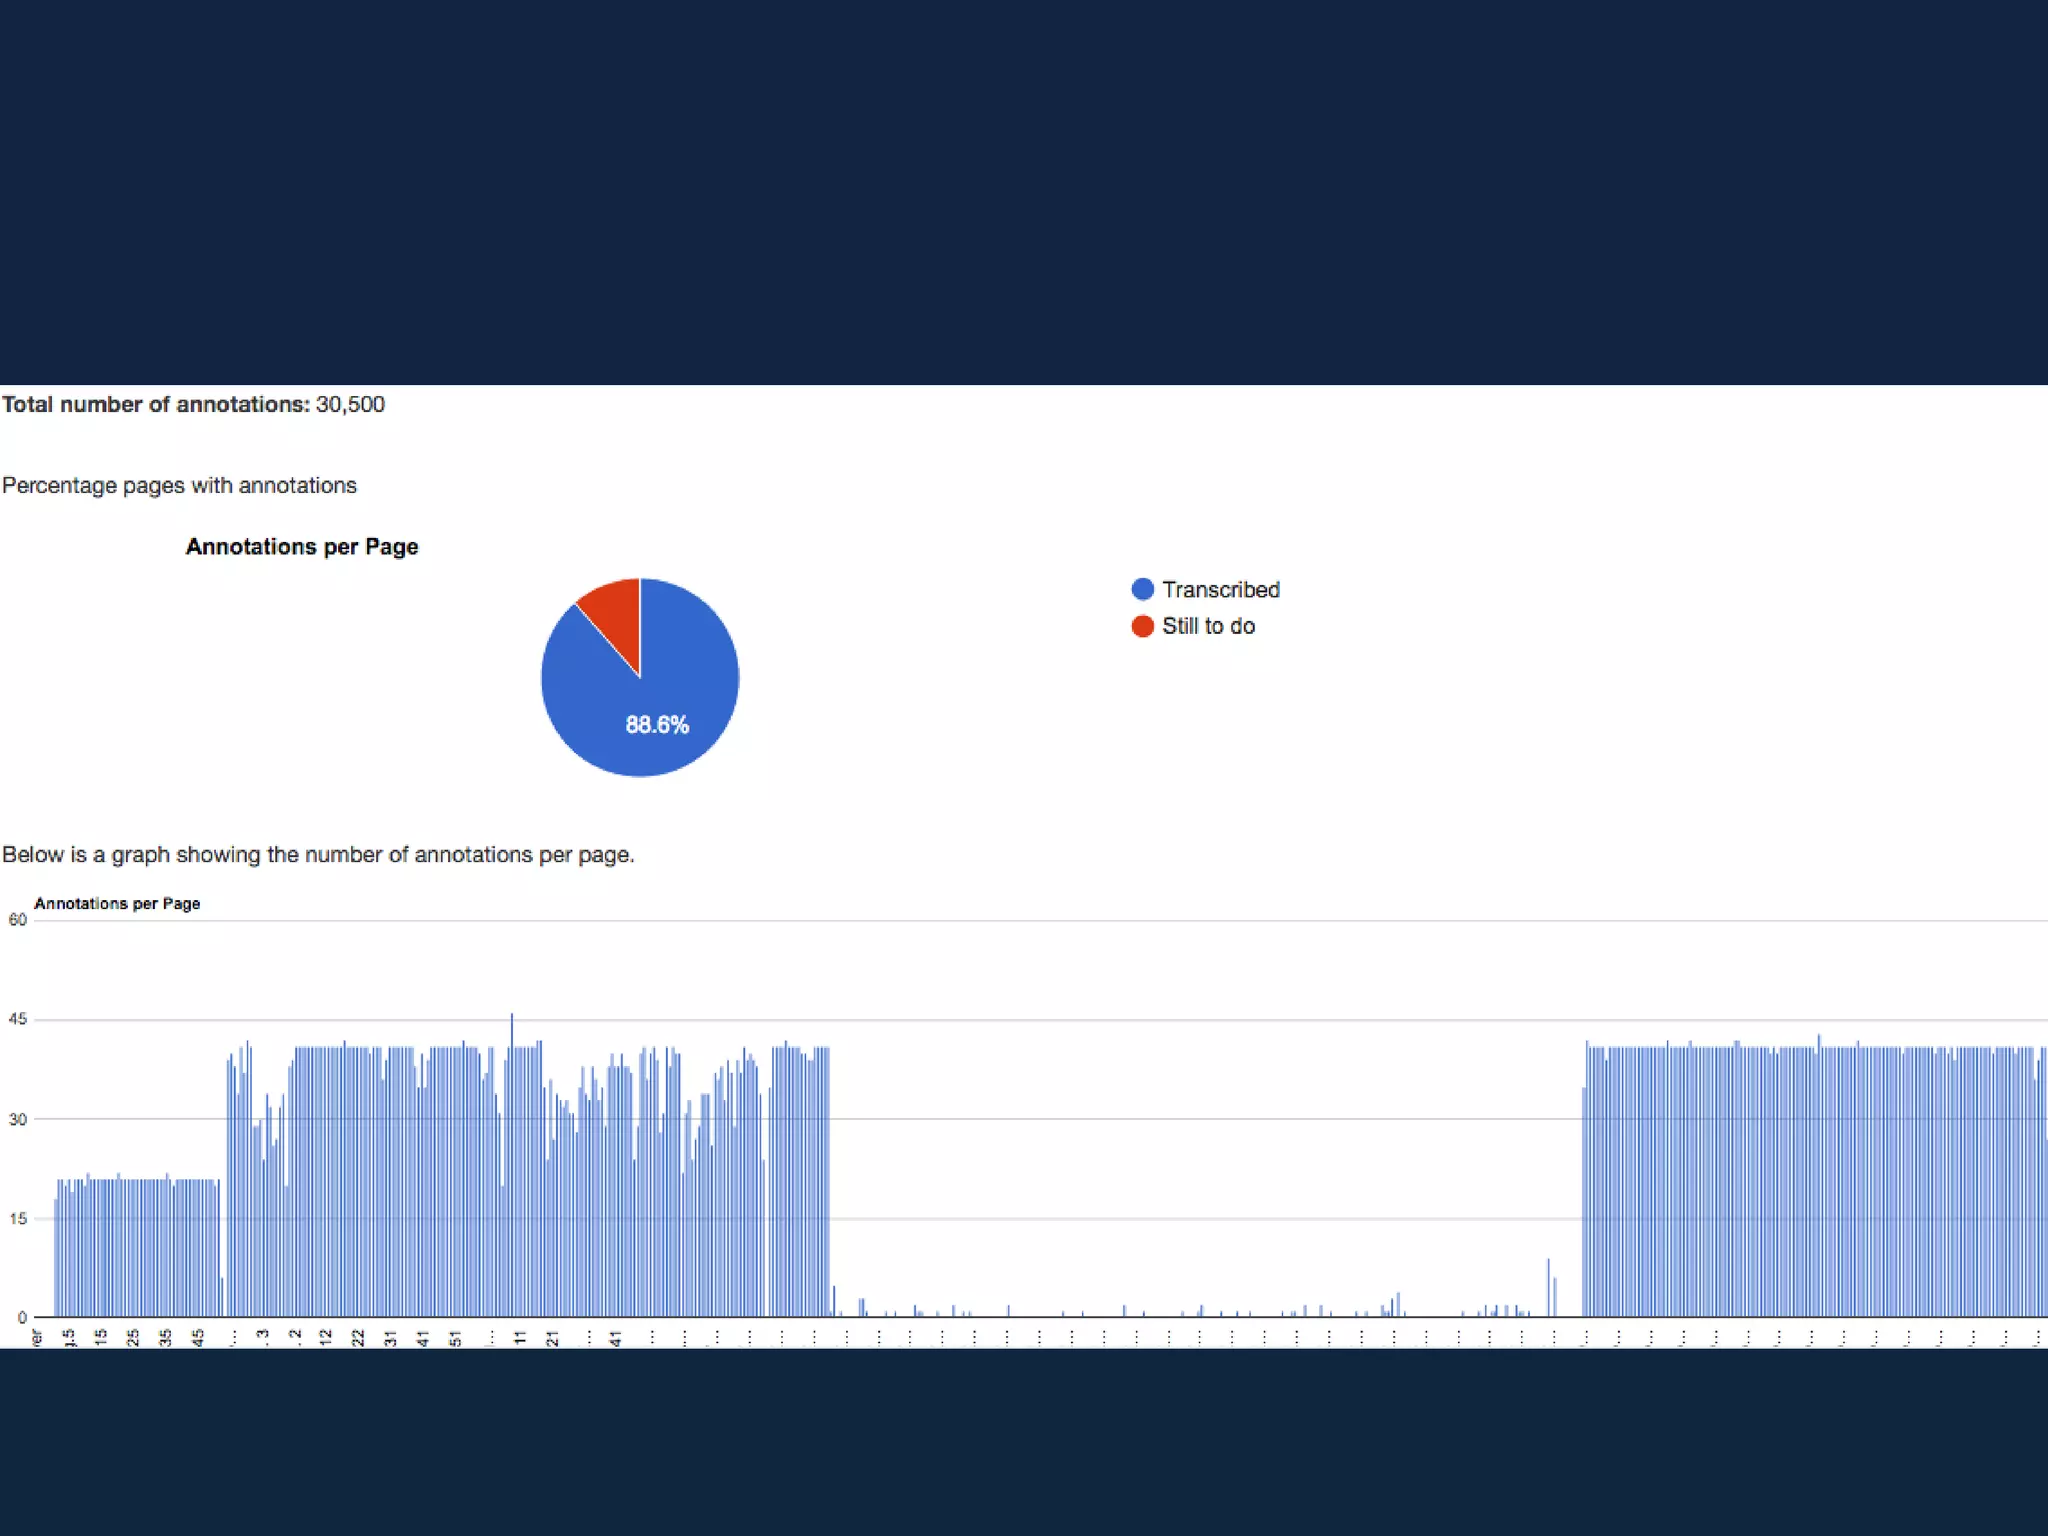2048x1536 pixels.
Task: Select the Still to do legend label
Action: tap(1208, 626)
